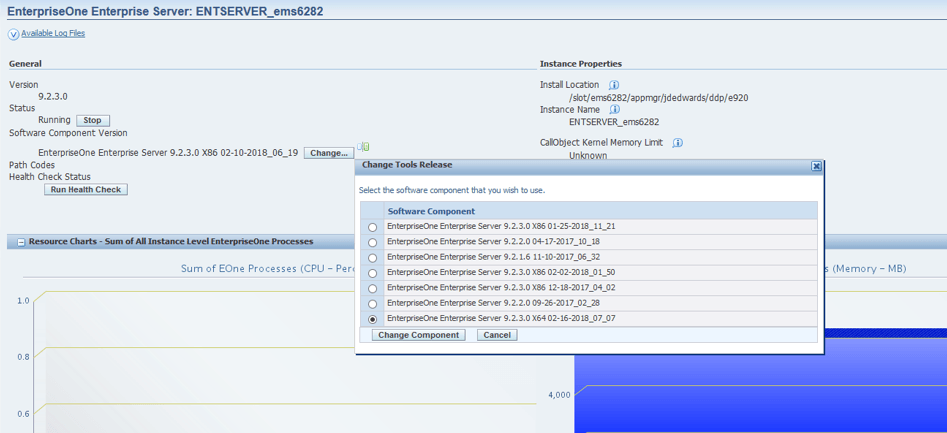The height and width of the screenshot is (433, 947).
Task: Click Change Component button
Action: click(x=419, y=335)
